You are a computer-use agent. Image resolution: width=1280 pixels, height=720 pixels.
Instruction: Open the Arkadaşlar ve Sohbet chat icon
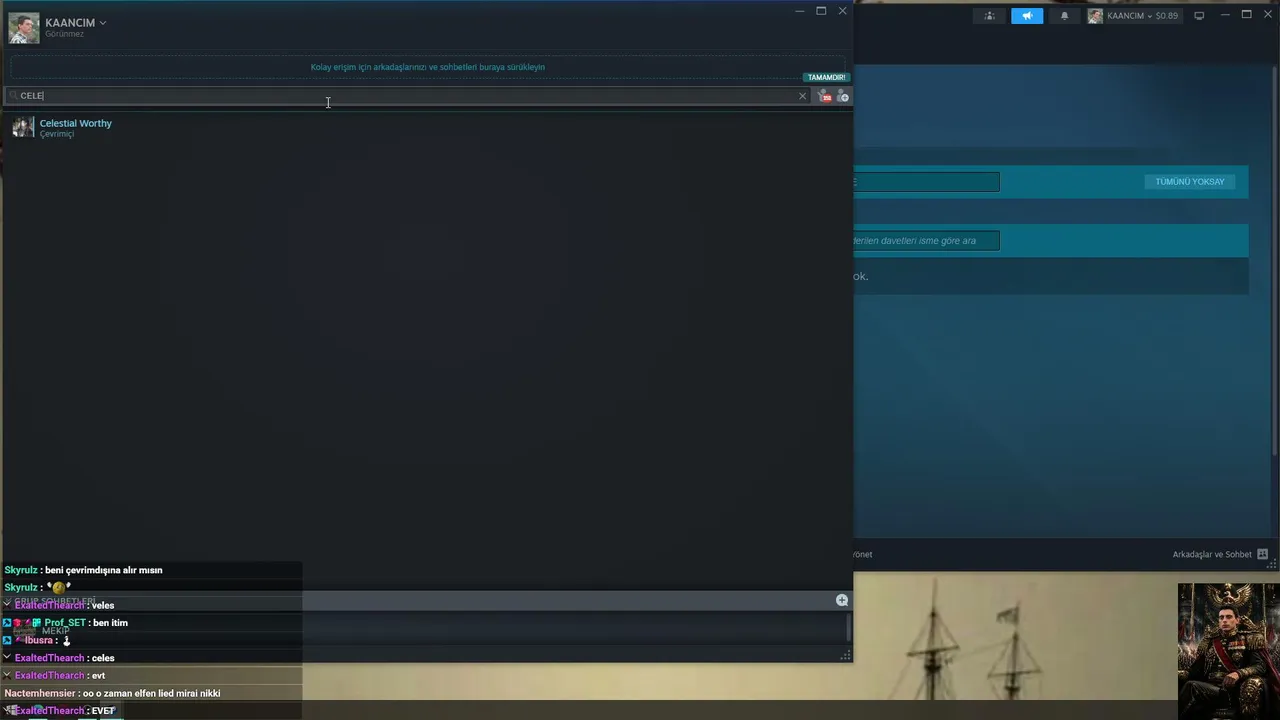point(1262,554)
